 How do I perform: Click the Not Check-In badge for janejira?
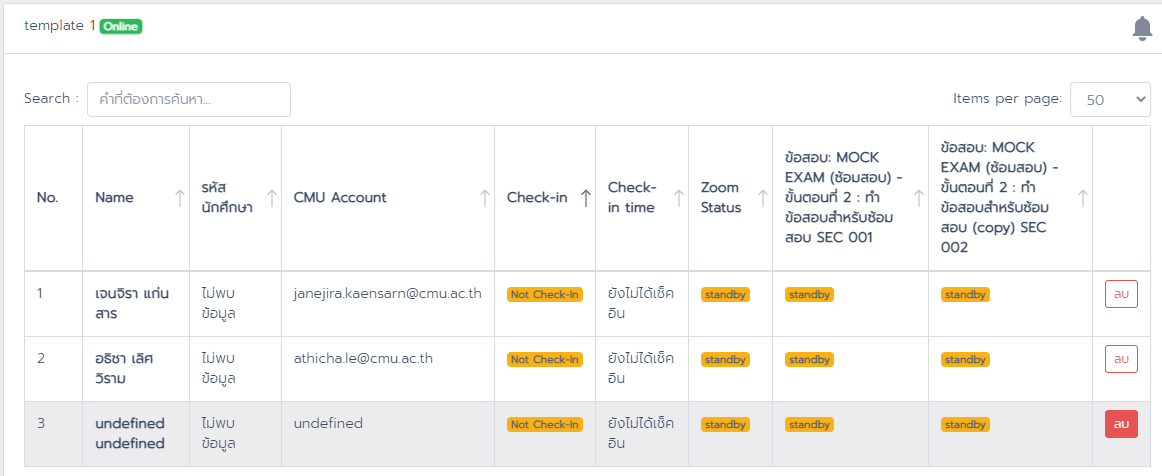point(545,294)
